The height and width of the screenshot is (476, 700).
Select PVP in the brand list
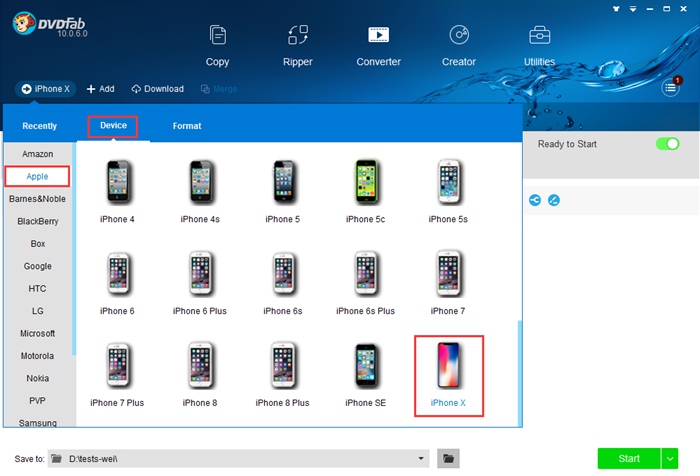(x=38, y=401)
